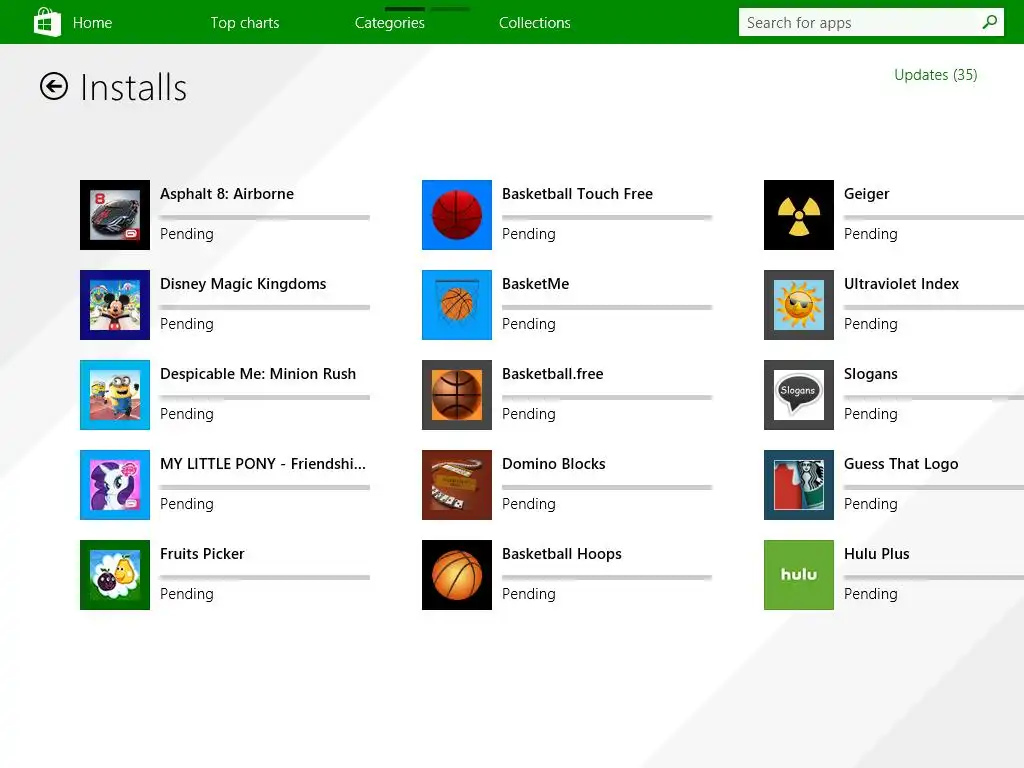The height and width of the screenshot is (768, 1024).
Task: Click the Guess That Logo title
Action: point(901,464)
